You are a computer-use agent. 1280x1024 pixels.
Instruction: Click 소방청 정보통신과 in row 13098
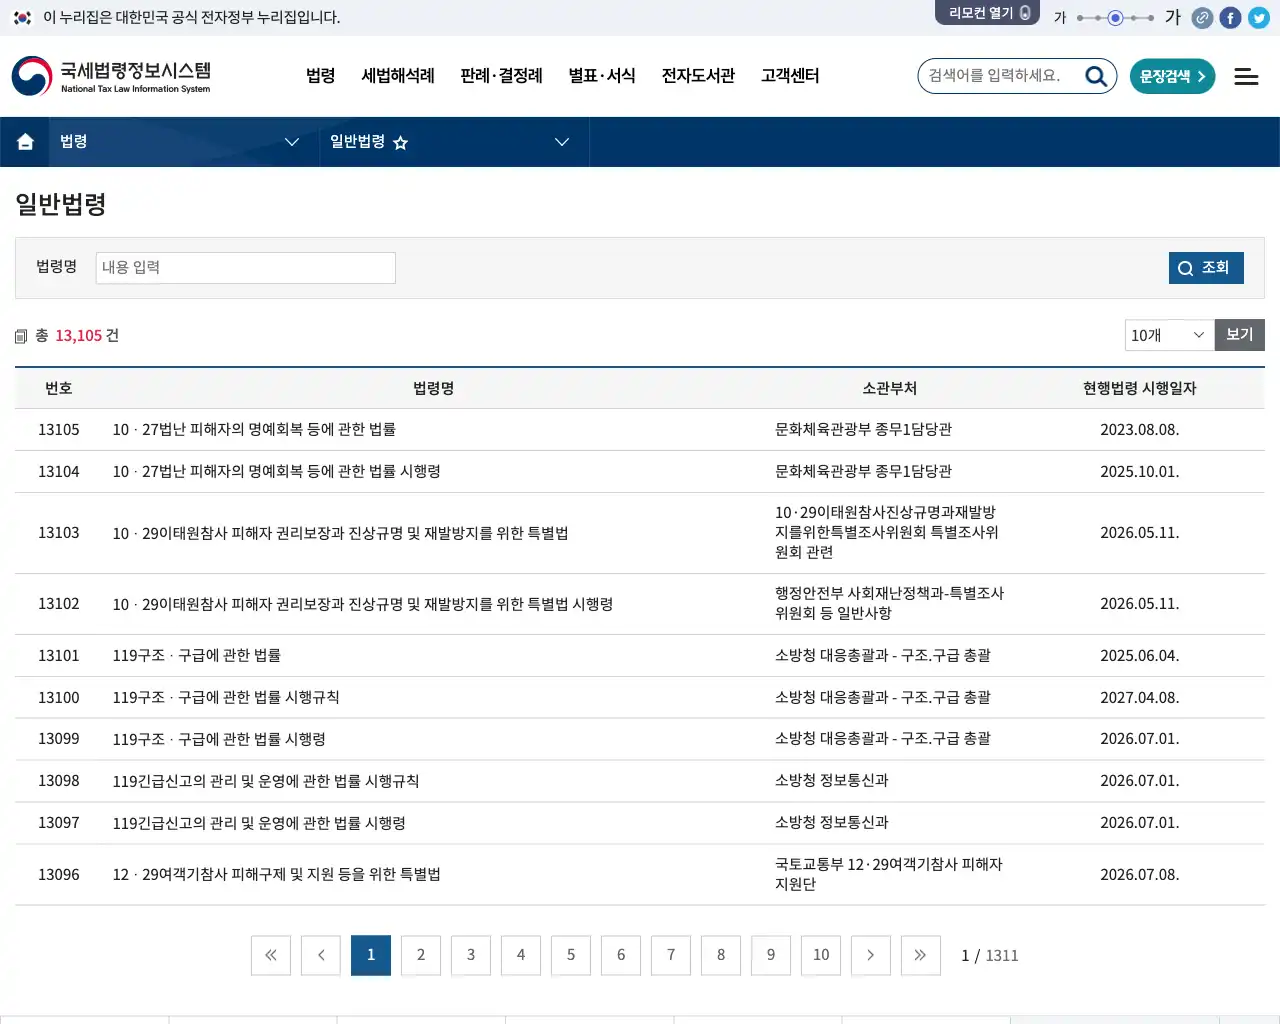[x=831, y=781]
